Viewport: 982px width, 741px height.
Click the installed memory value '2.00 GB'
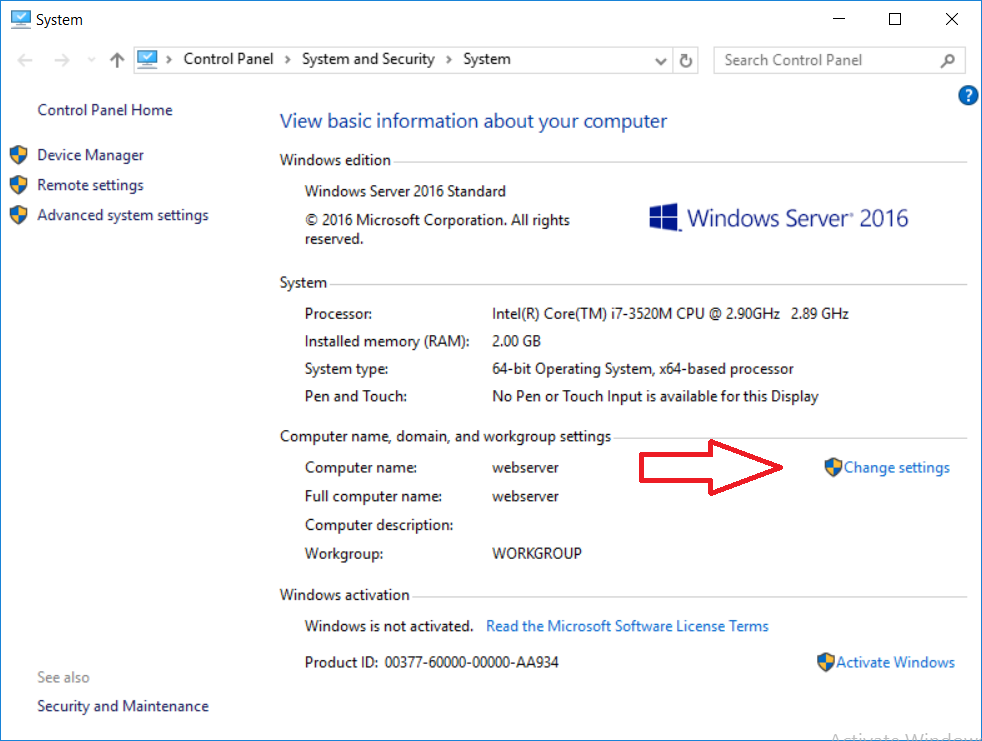tap(516, 341)
